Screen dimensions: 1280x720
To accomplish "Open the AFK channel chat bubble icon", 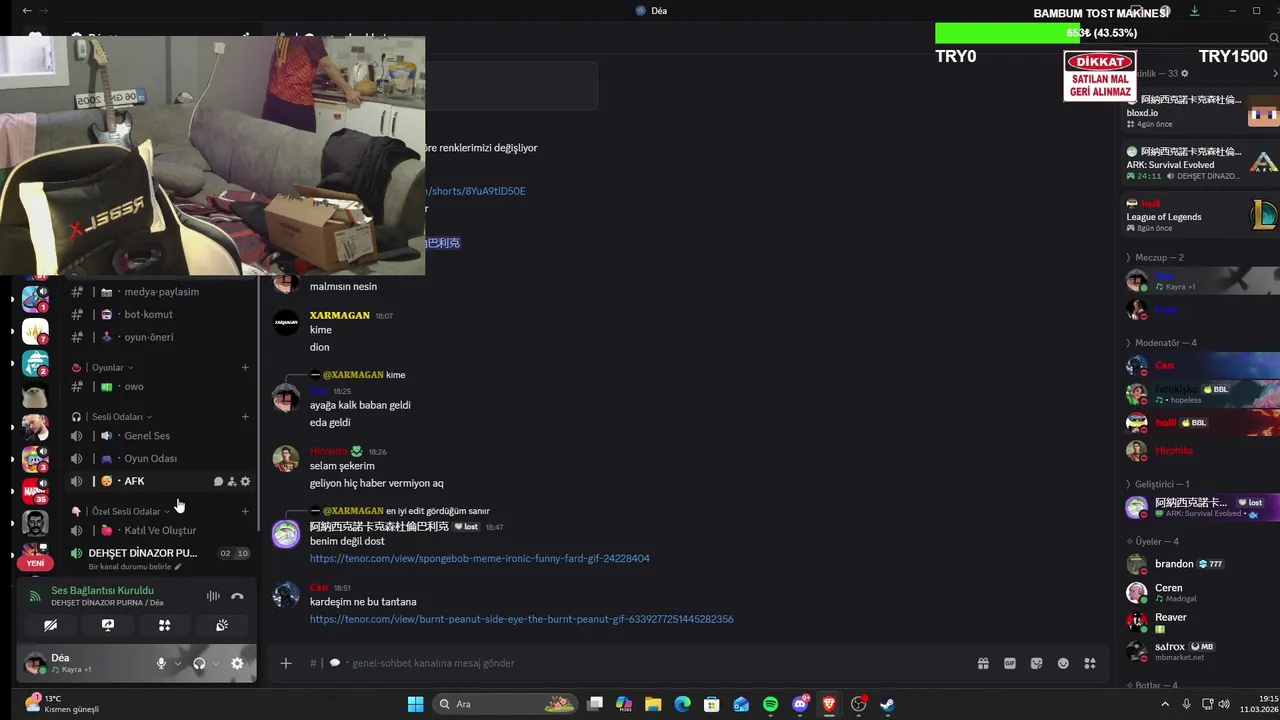I will point(218,482).
